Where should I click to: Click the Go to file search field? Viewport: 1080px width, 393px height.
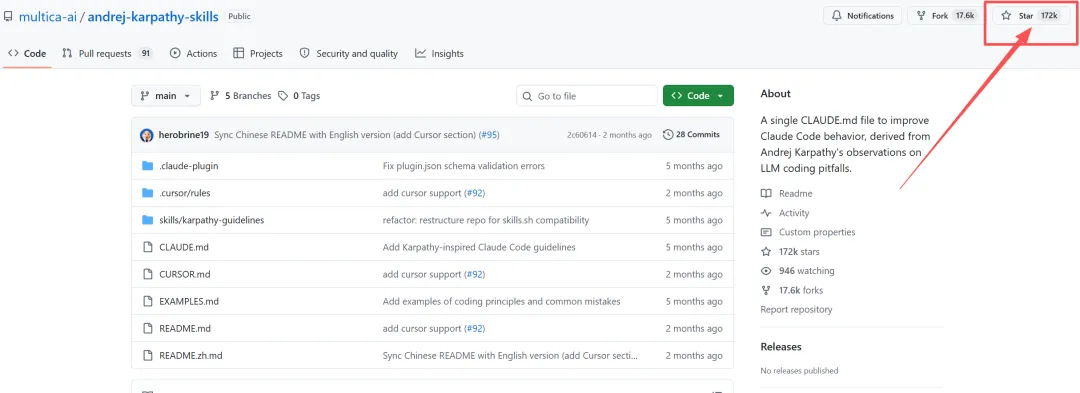pos(587,96)
